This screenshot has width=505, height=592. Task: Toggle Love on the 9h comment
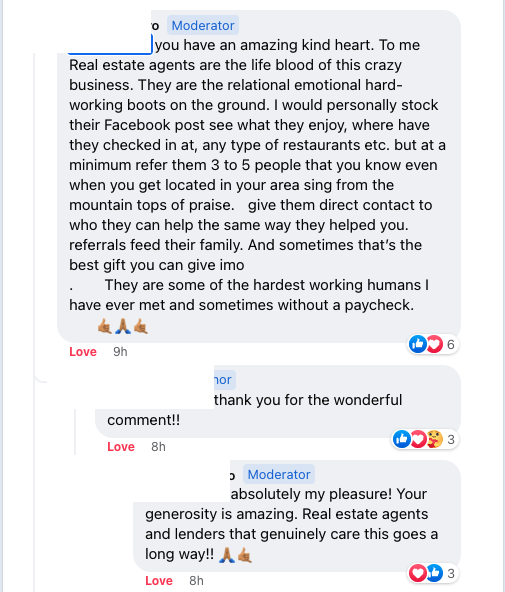(x=83, y=352)
